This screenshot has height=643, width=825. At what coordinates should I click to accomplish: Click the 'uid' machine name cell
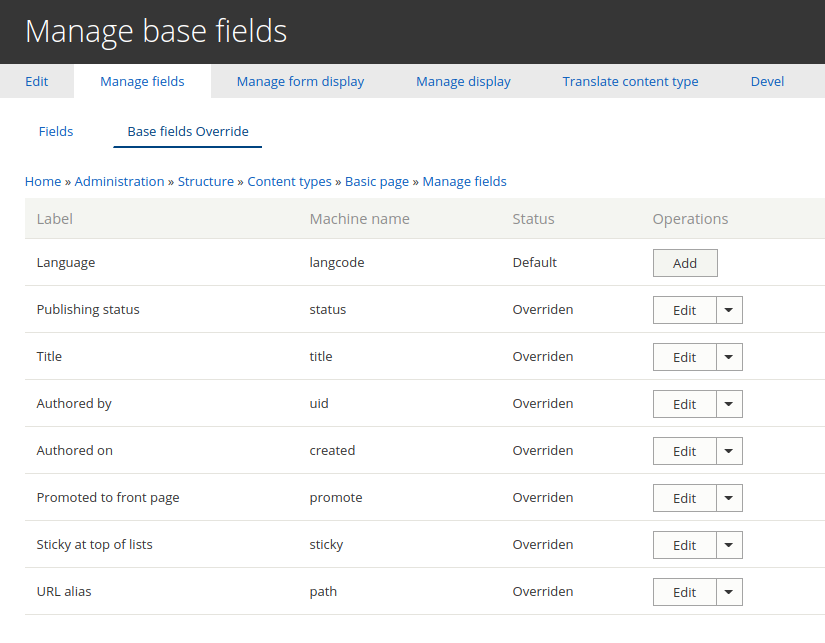tap(319, 404)
